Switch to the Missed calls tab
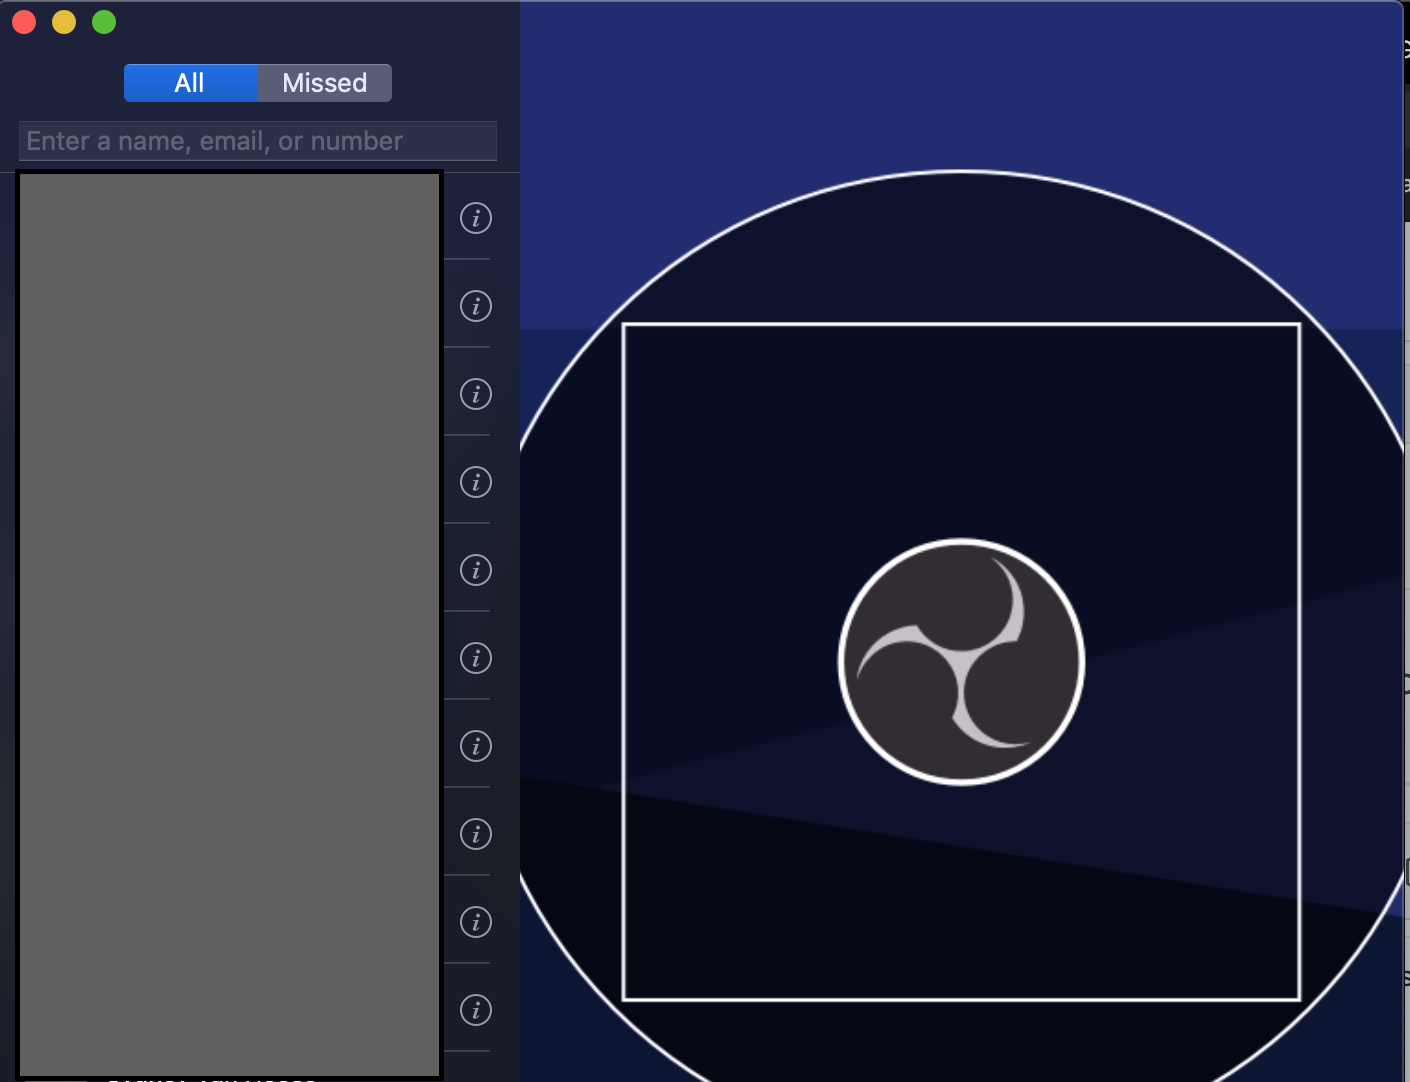 click(325, 83)
